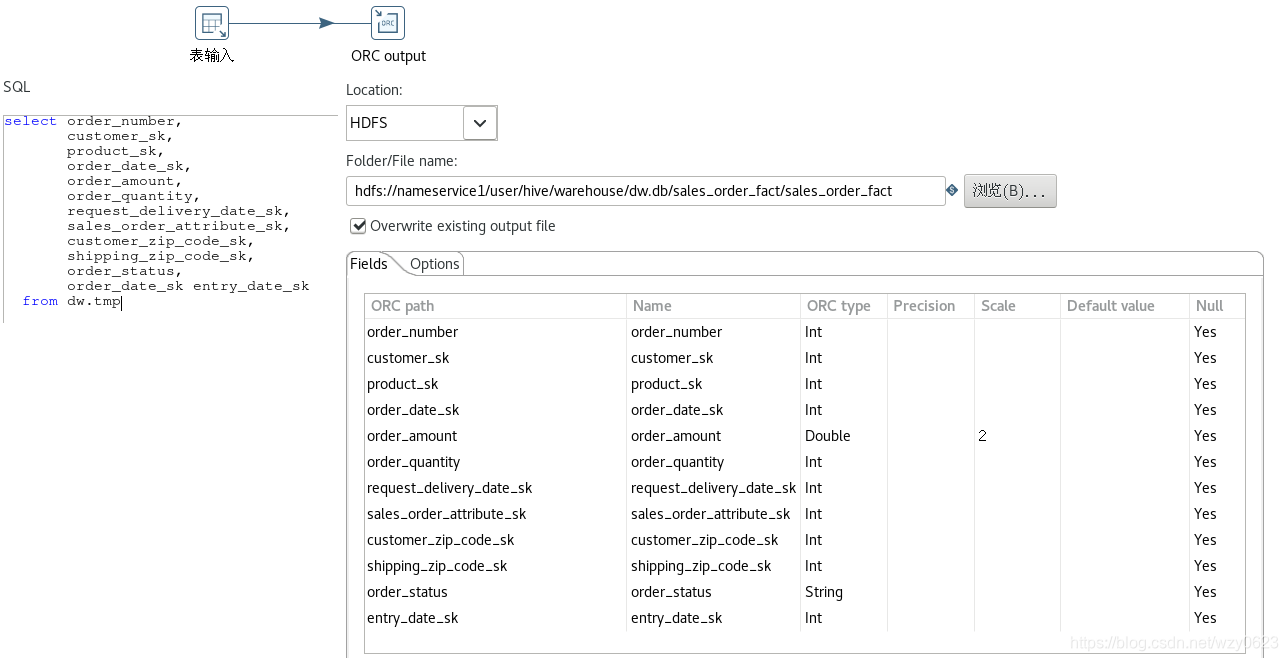The width and height of the screenshot is (1288, 661).
Task: Click the select keyword in SQL
Action: pos(30,121)
